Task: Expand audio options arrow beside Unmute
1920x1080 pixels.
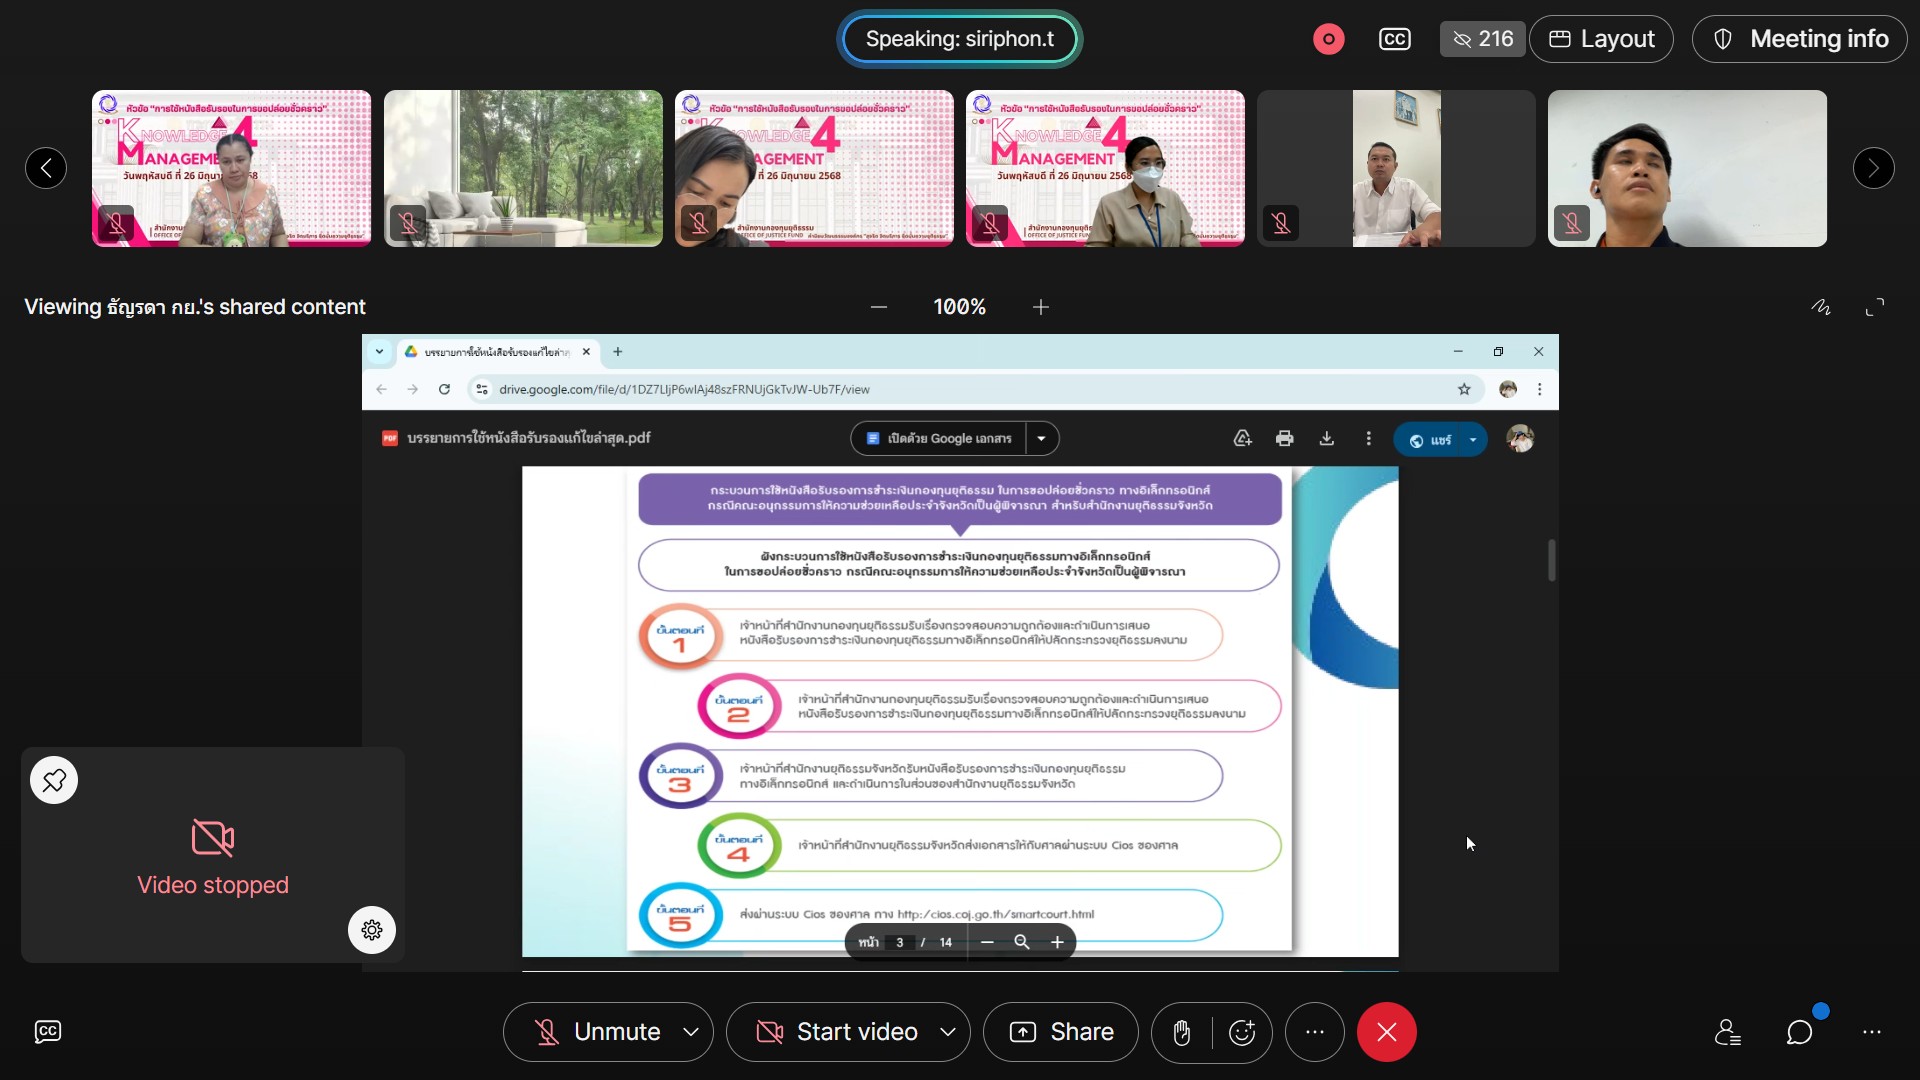Action: click(x=691, y=1032)
